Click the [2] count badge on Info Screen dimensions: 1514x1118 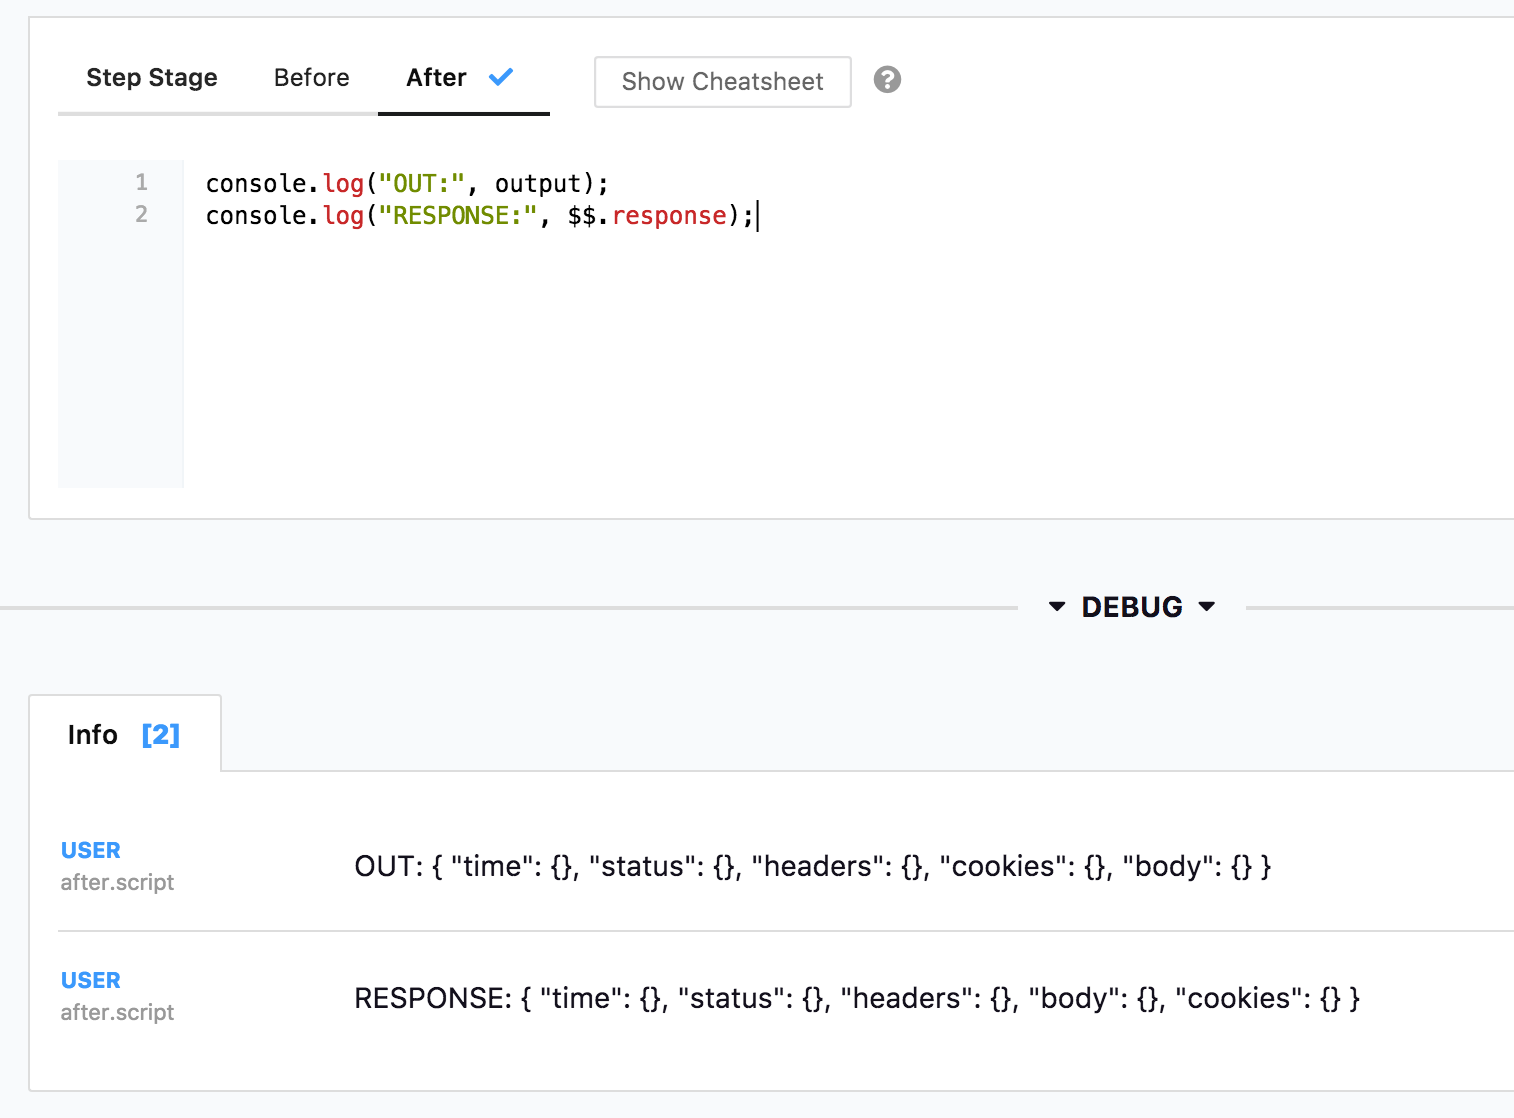pos(162,734)
